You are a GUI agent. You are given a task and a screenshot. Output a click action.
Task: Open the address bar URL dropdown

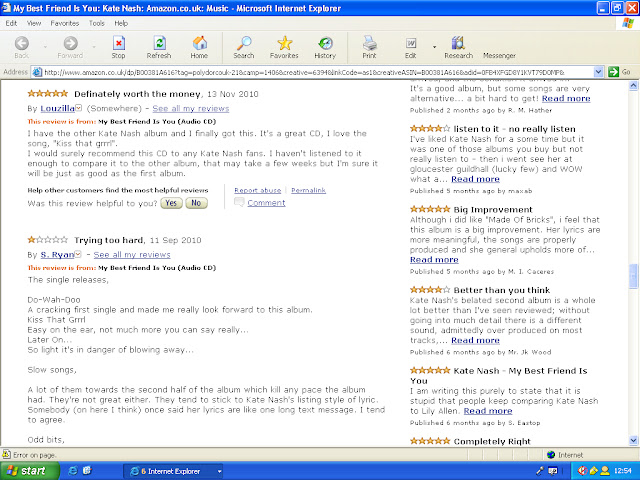pyautogui.click(x=598, y=72)
